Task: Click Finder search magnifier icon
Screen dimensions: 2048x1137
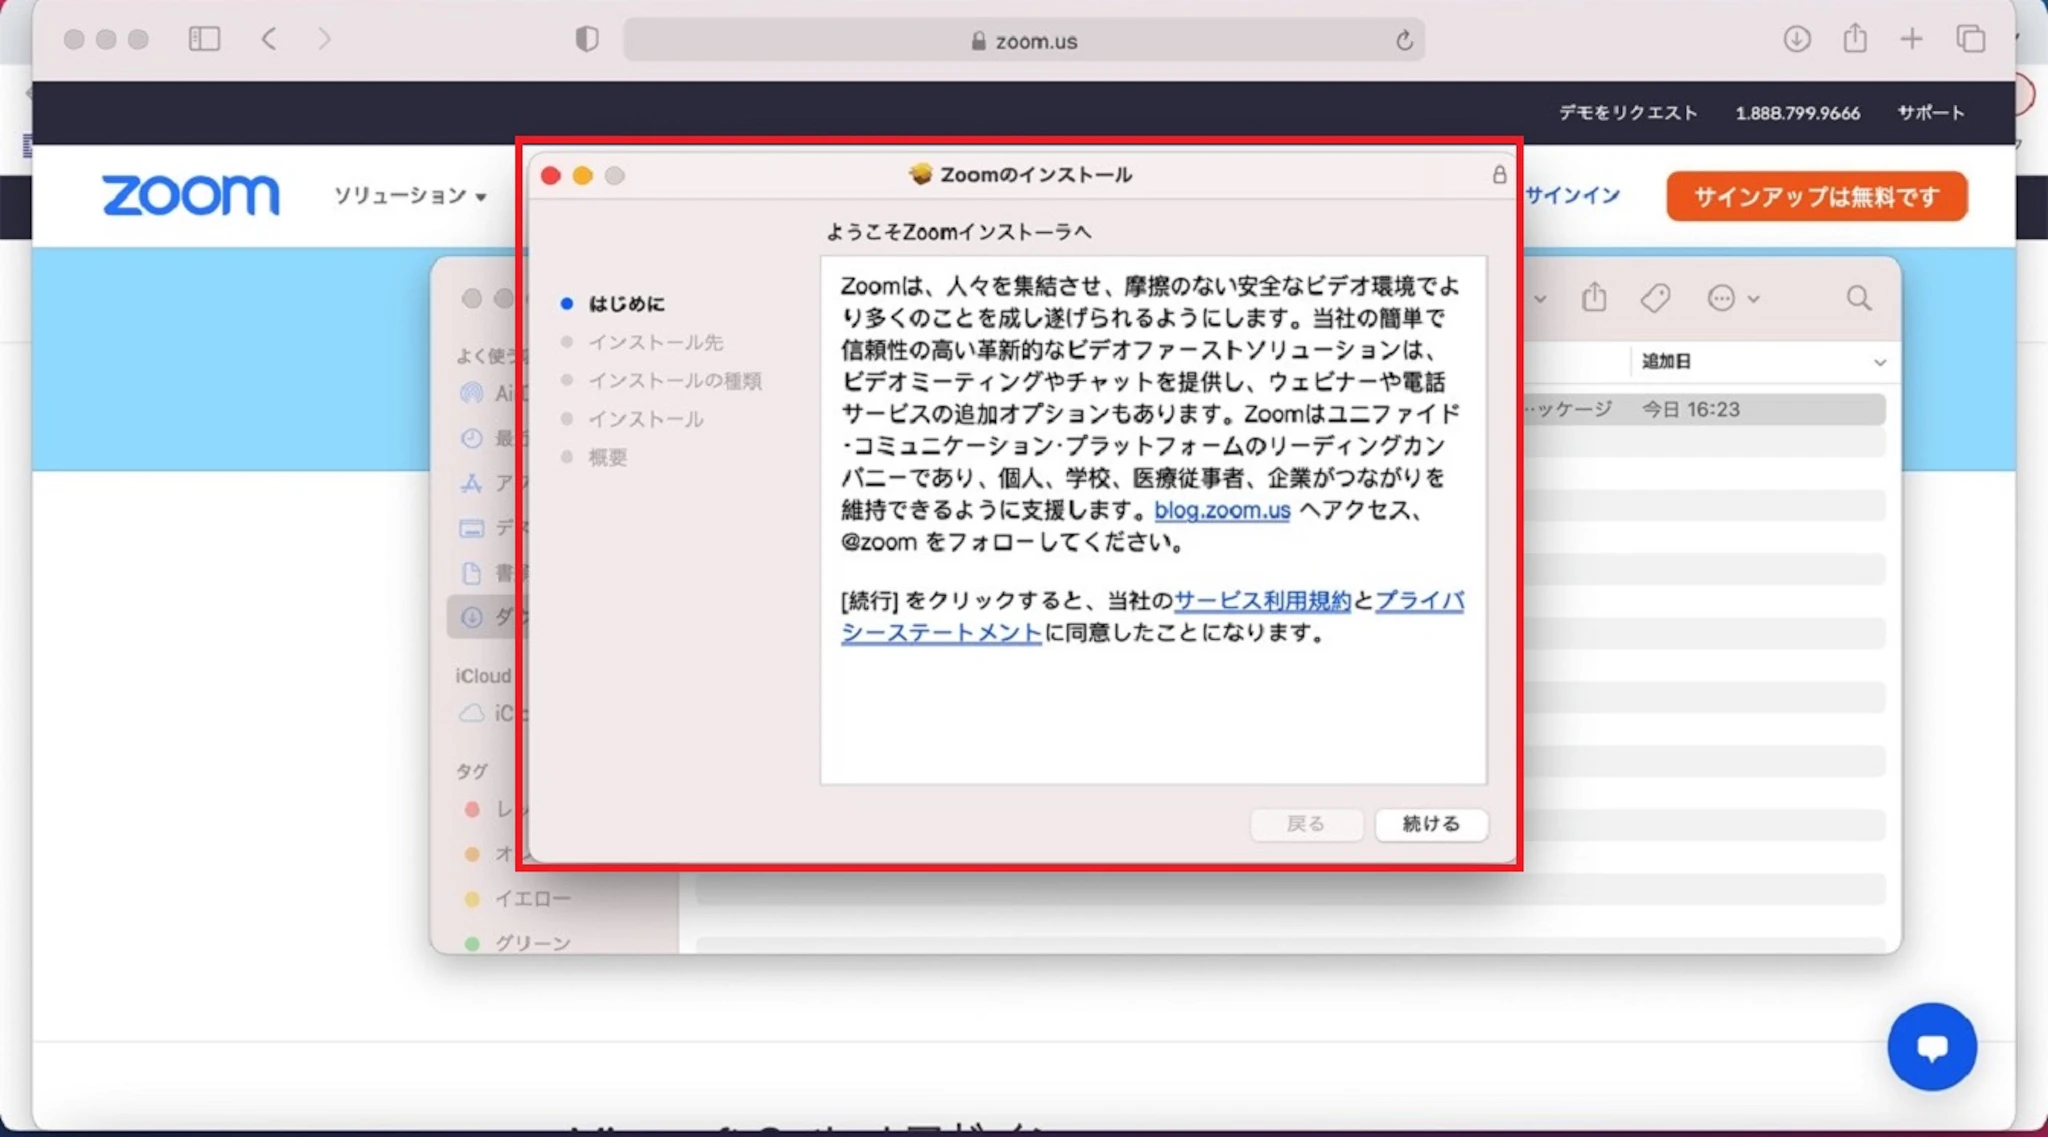Action: point(1858,298)
